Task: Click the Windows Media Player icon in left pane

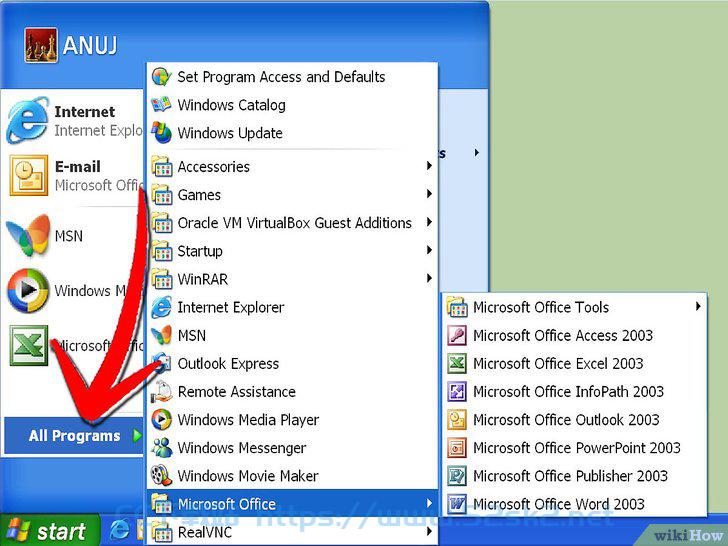Action: [28, 291]
